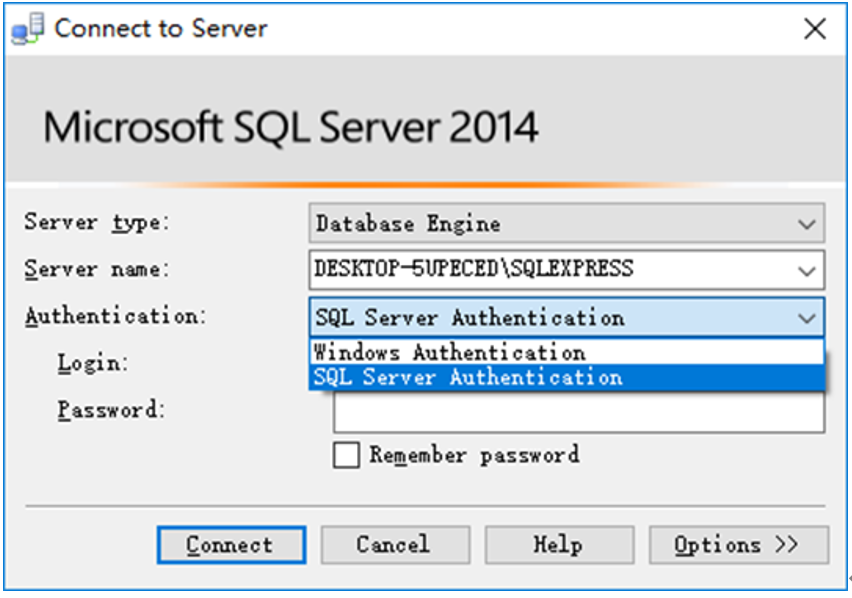Click the Cancel button

click(x=395, y=545)
